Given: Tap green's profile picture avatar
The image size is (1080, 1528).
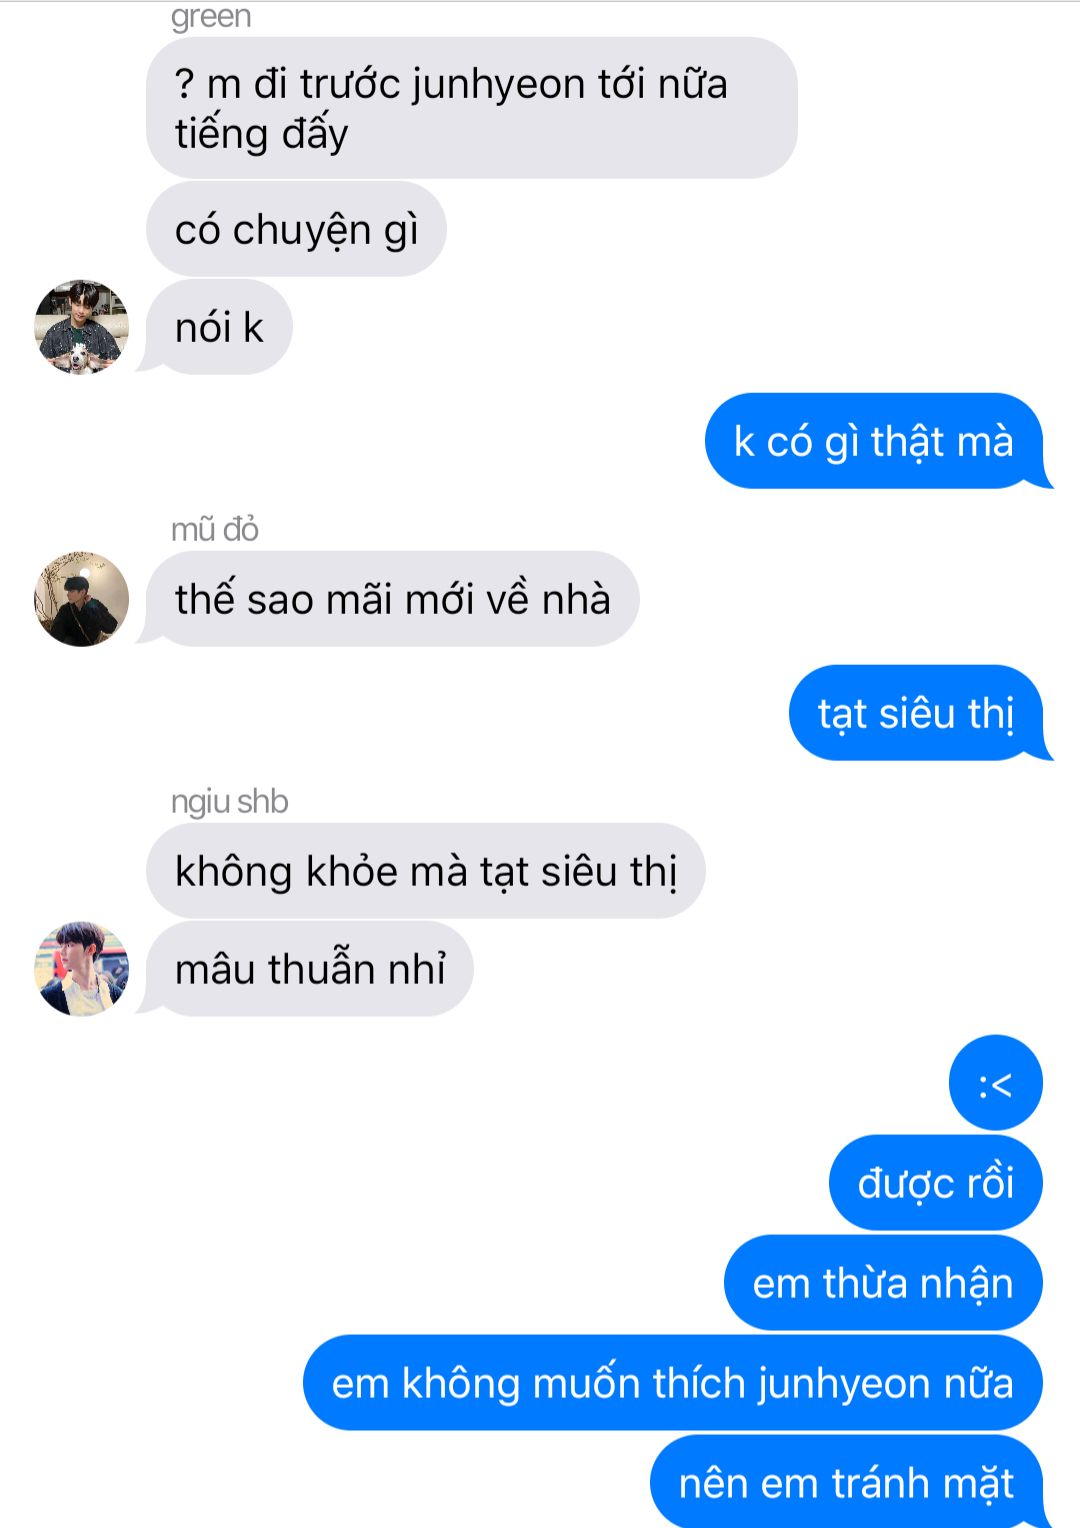Looking at the screenshot, I should [x=82, y=327].
